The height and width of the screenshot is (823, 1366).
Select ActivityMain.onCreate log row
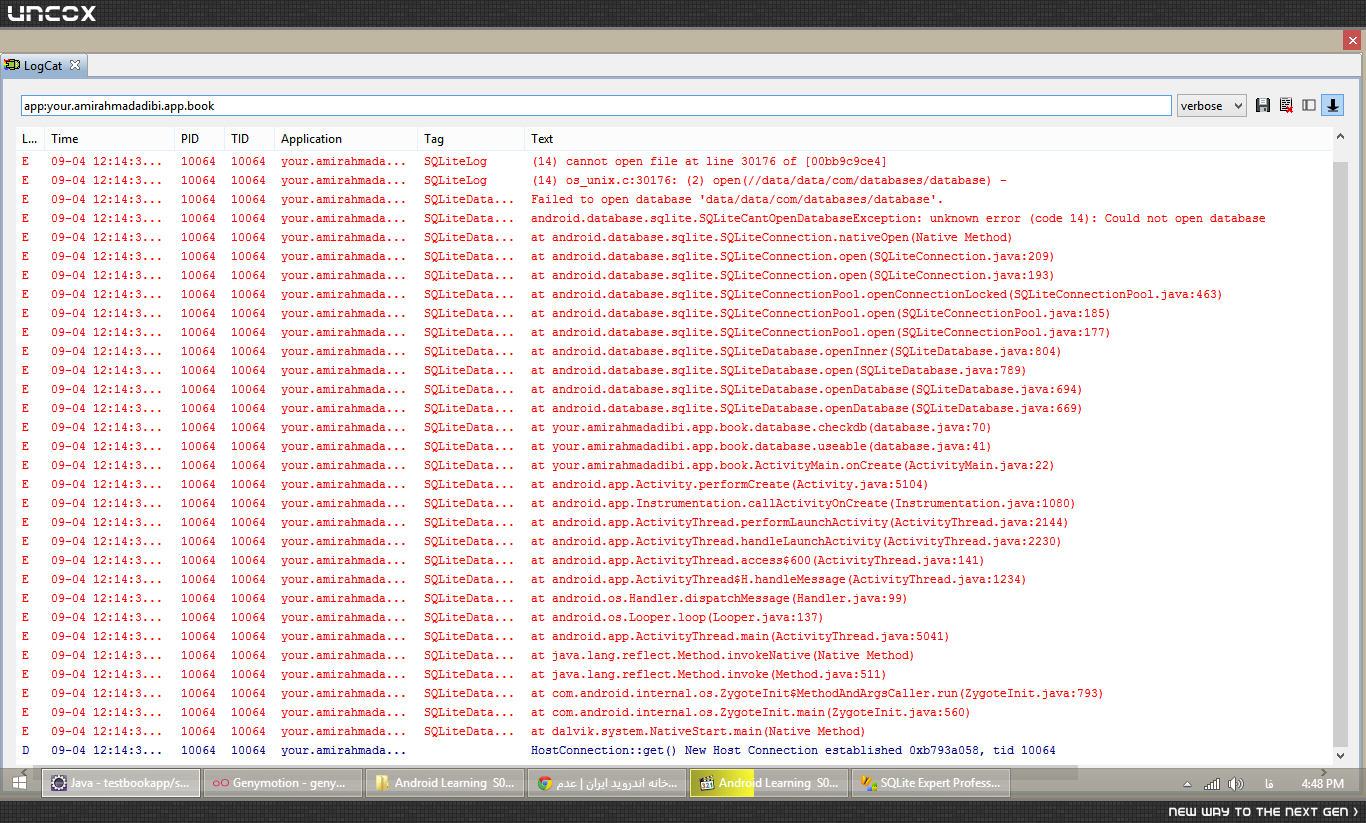pos(675,465)
